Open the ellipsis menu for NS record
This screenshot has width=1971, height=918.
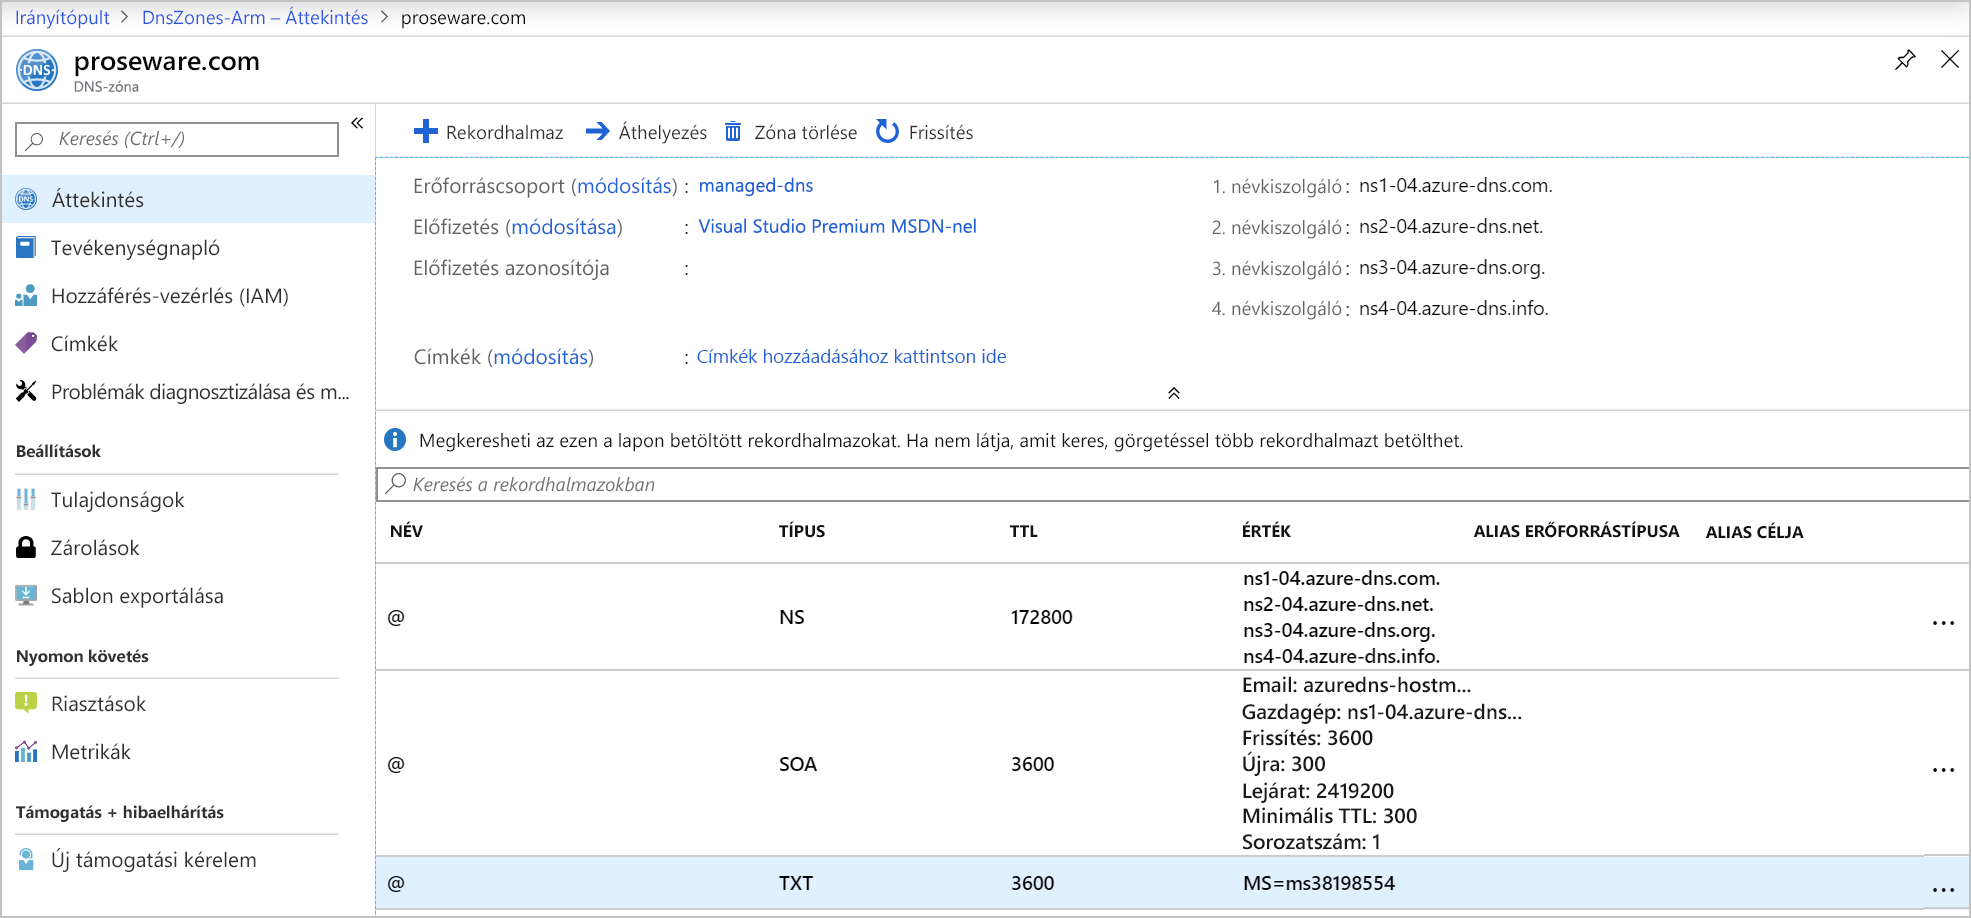1943,623
